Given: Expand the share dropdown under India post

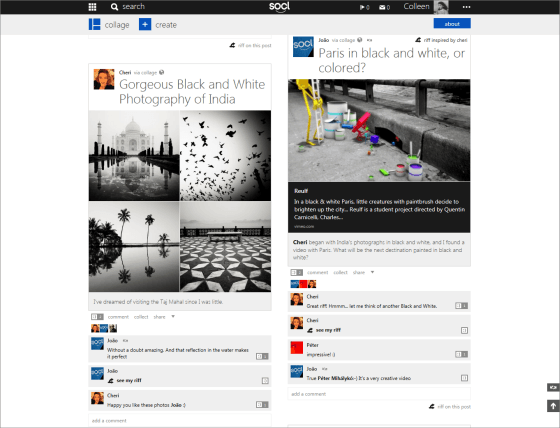Looking at the screenshot, I should click(173, 316).
